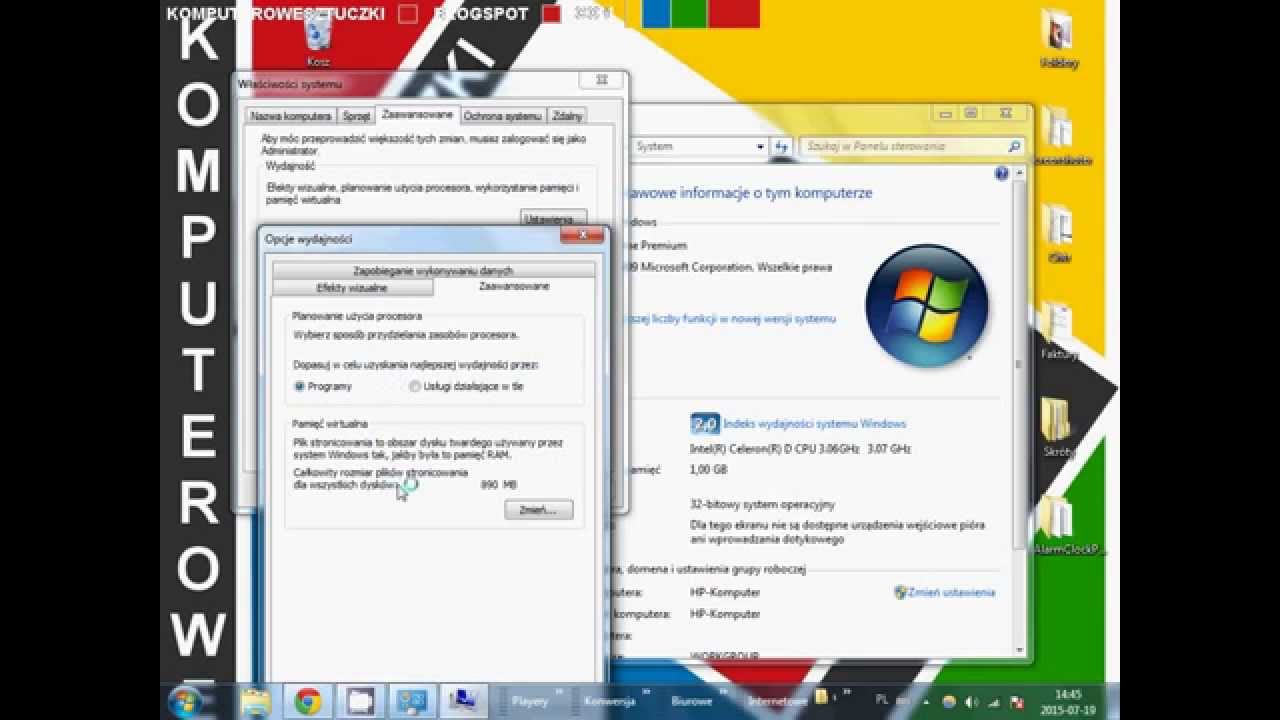
Task: Open the Control Panel taskbar icon
Action: coord(410,701)
